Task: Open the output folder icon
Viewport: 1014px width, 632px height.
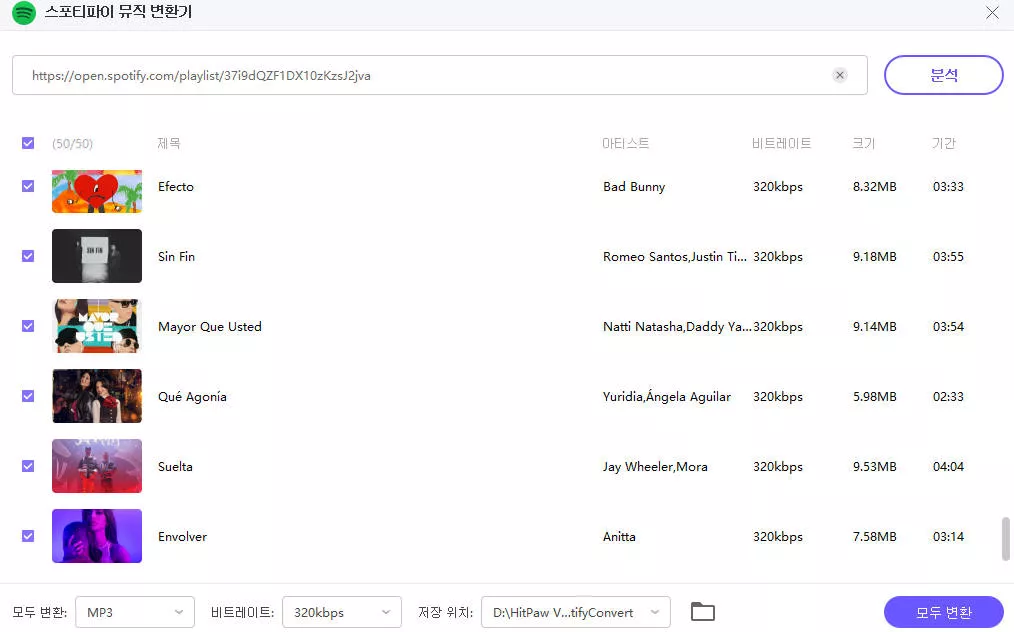Action: (x=702, y=611)
